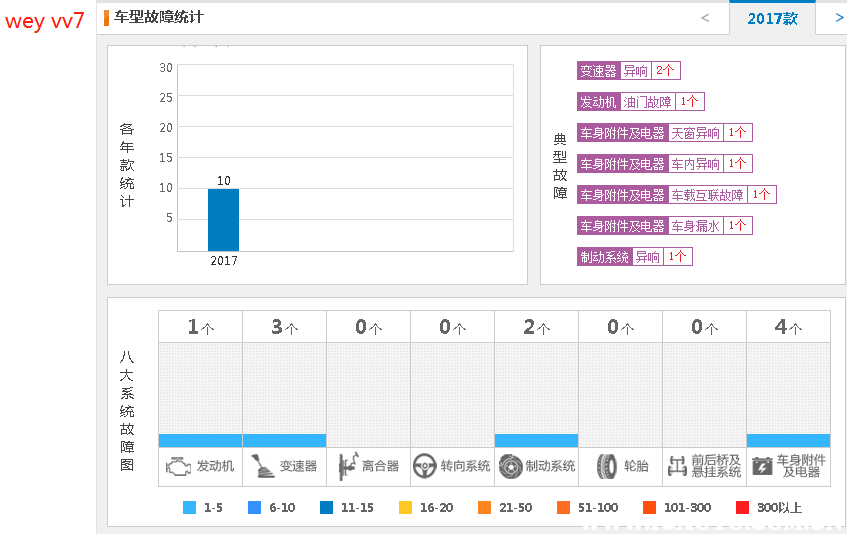Click the 2个 count above 制动系统
Screen dimensions: 847x534
point(536,327)
